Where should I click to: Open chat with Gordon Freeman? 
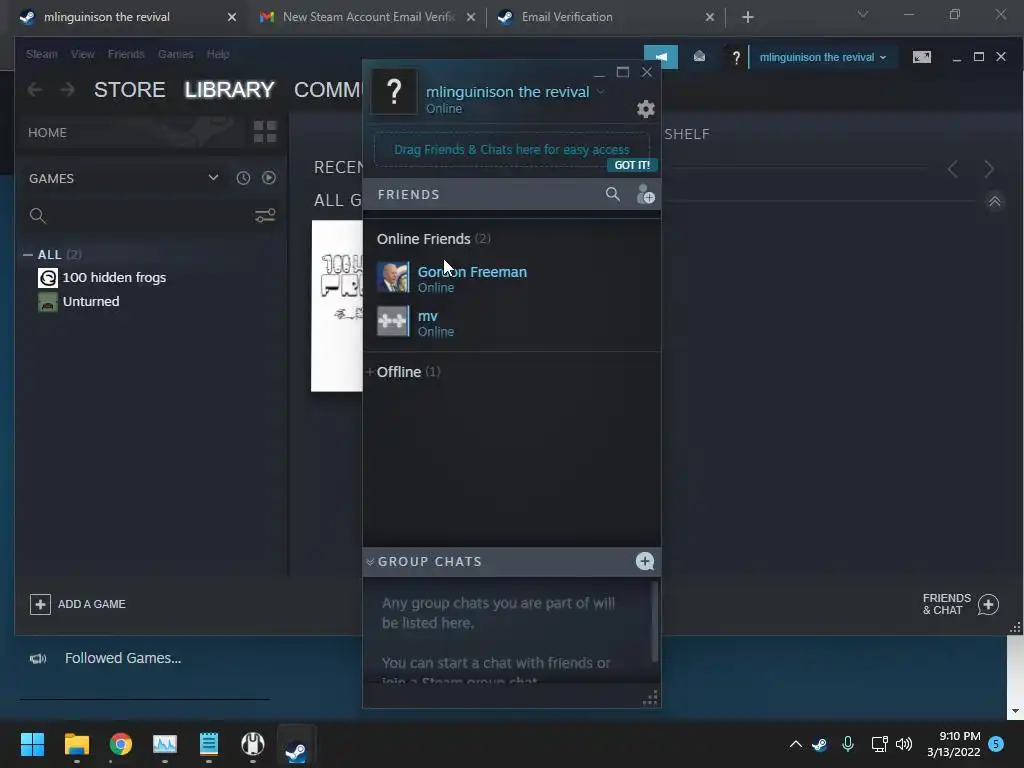[x=512, y=278]
